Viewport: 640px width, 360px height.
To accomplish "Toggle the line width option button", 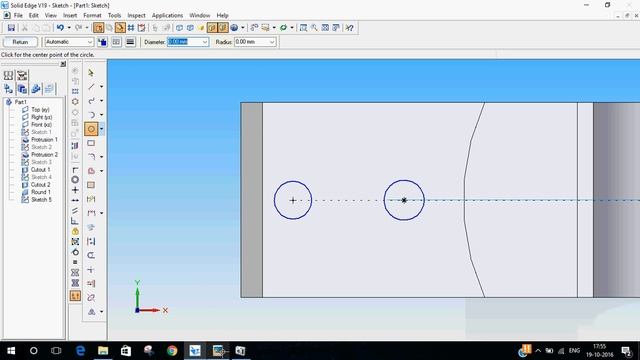I will click(130, 42).
